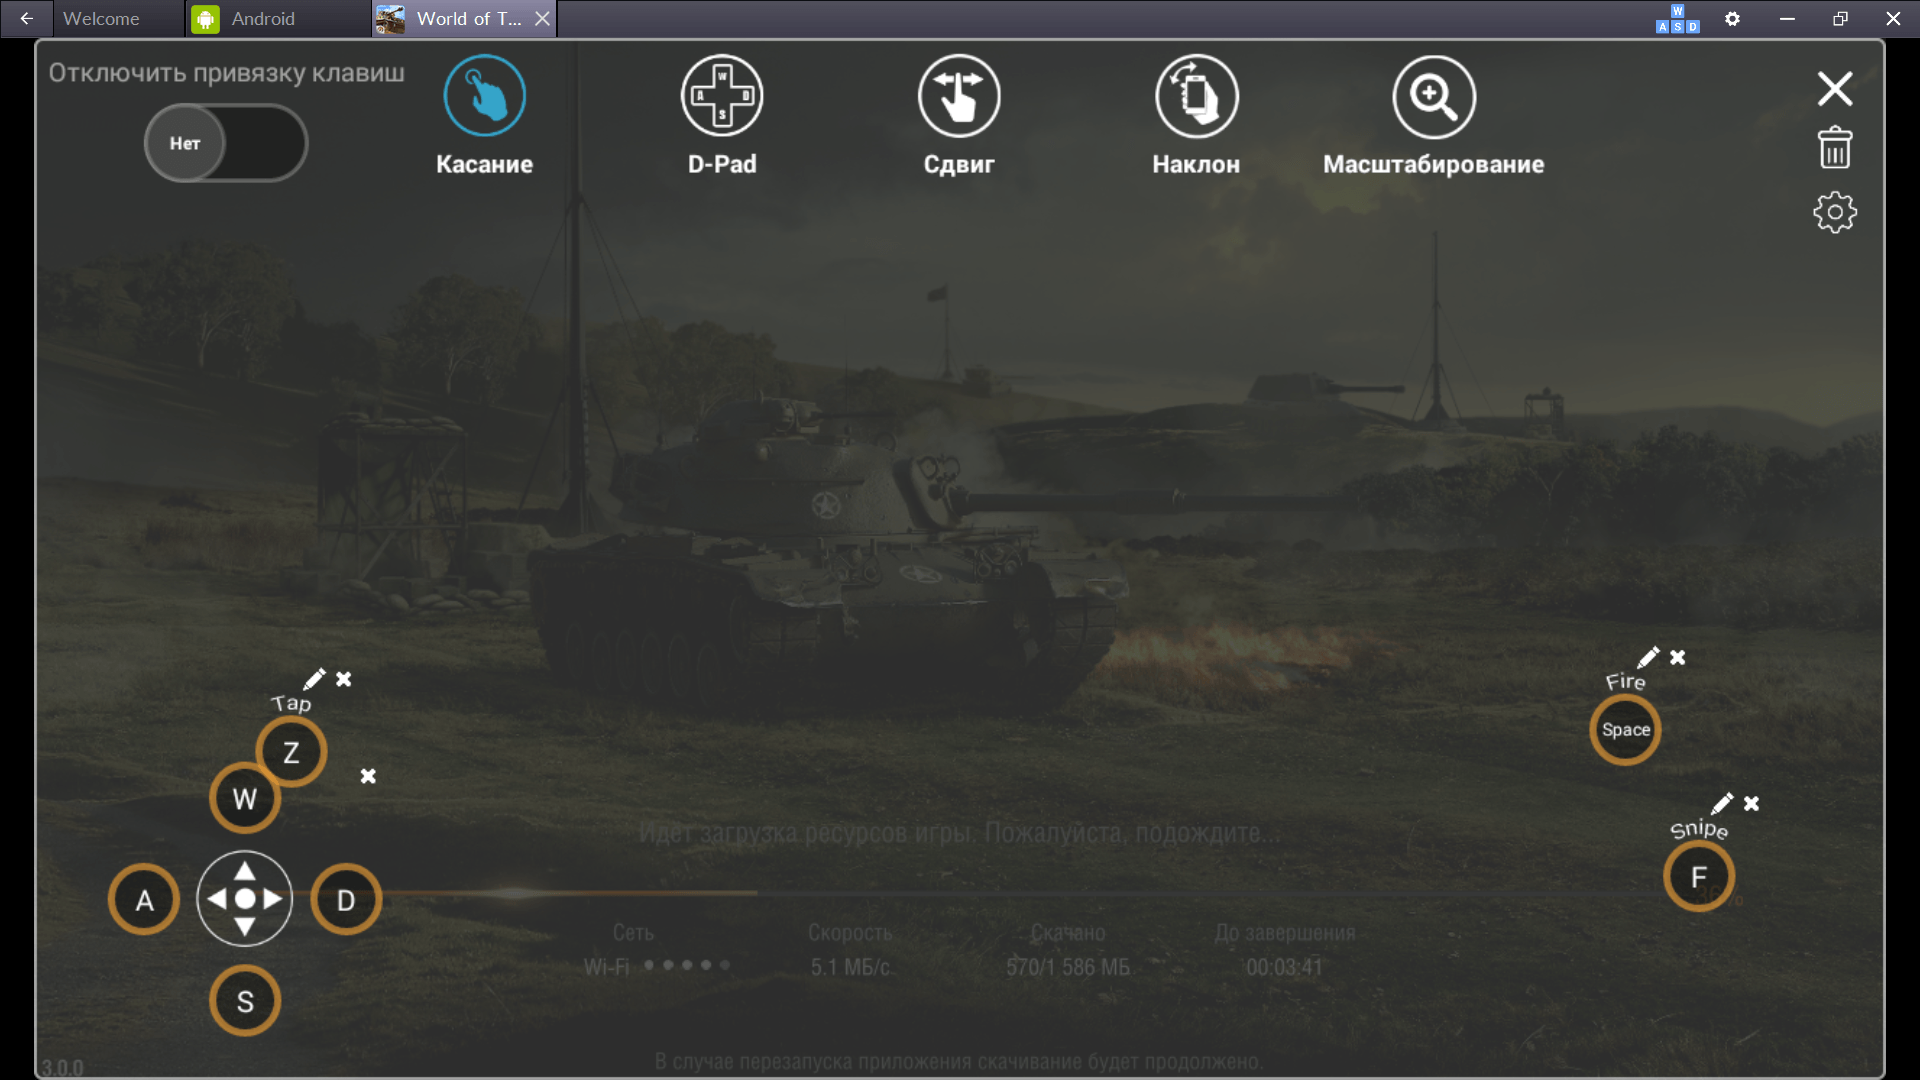Choose the Наклон tilt control icon
Screen dimensions: 1920x1080
pos(1196,96)
